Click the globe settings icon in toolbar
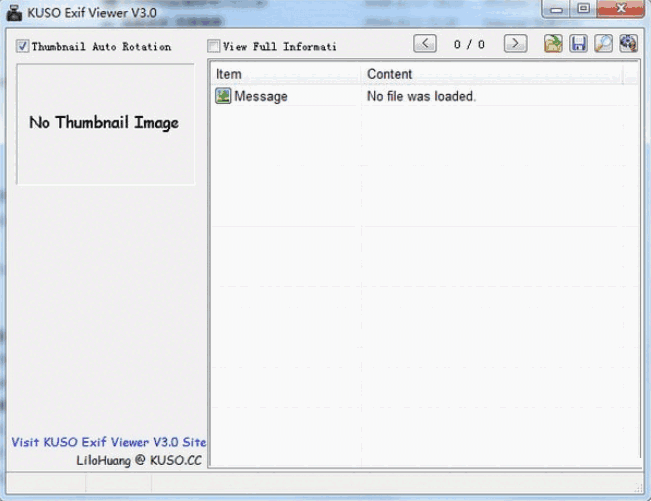This screenshot has width=651, height=501. (628, 44)
